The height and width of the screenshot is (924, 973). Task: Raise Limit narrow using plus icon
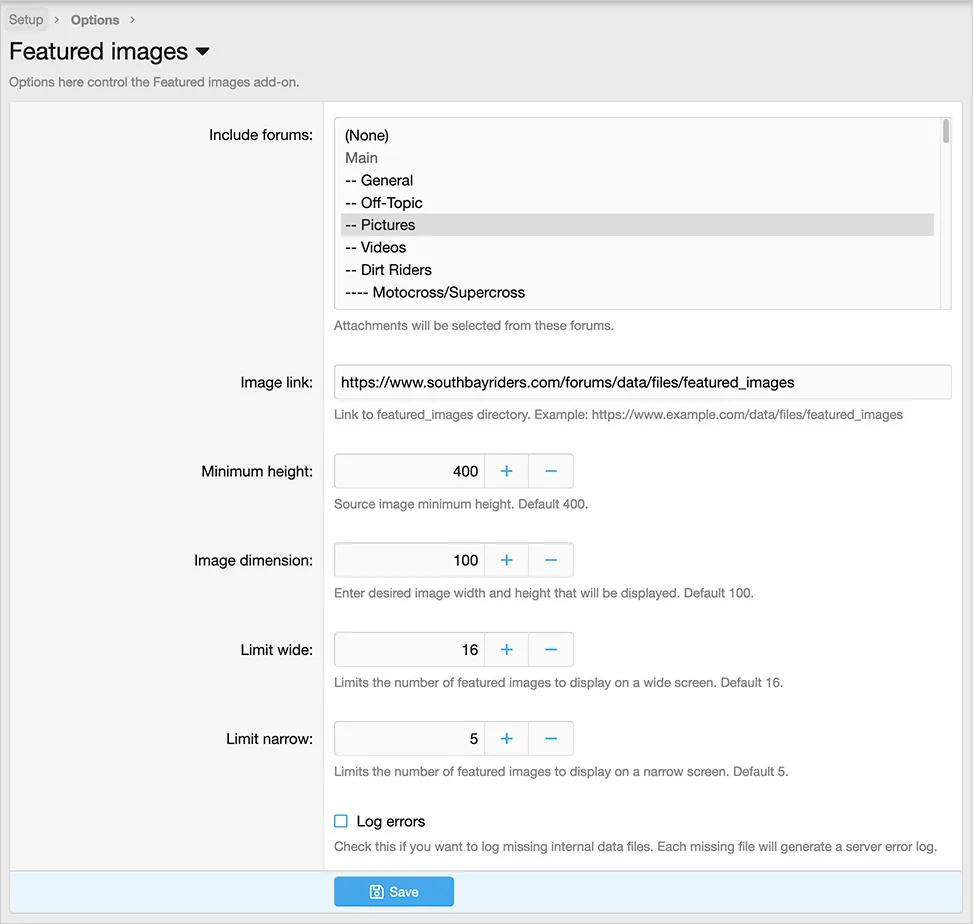506,739
